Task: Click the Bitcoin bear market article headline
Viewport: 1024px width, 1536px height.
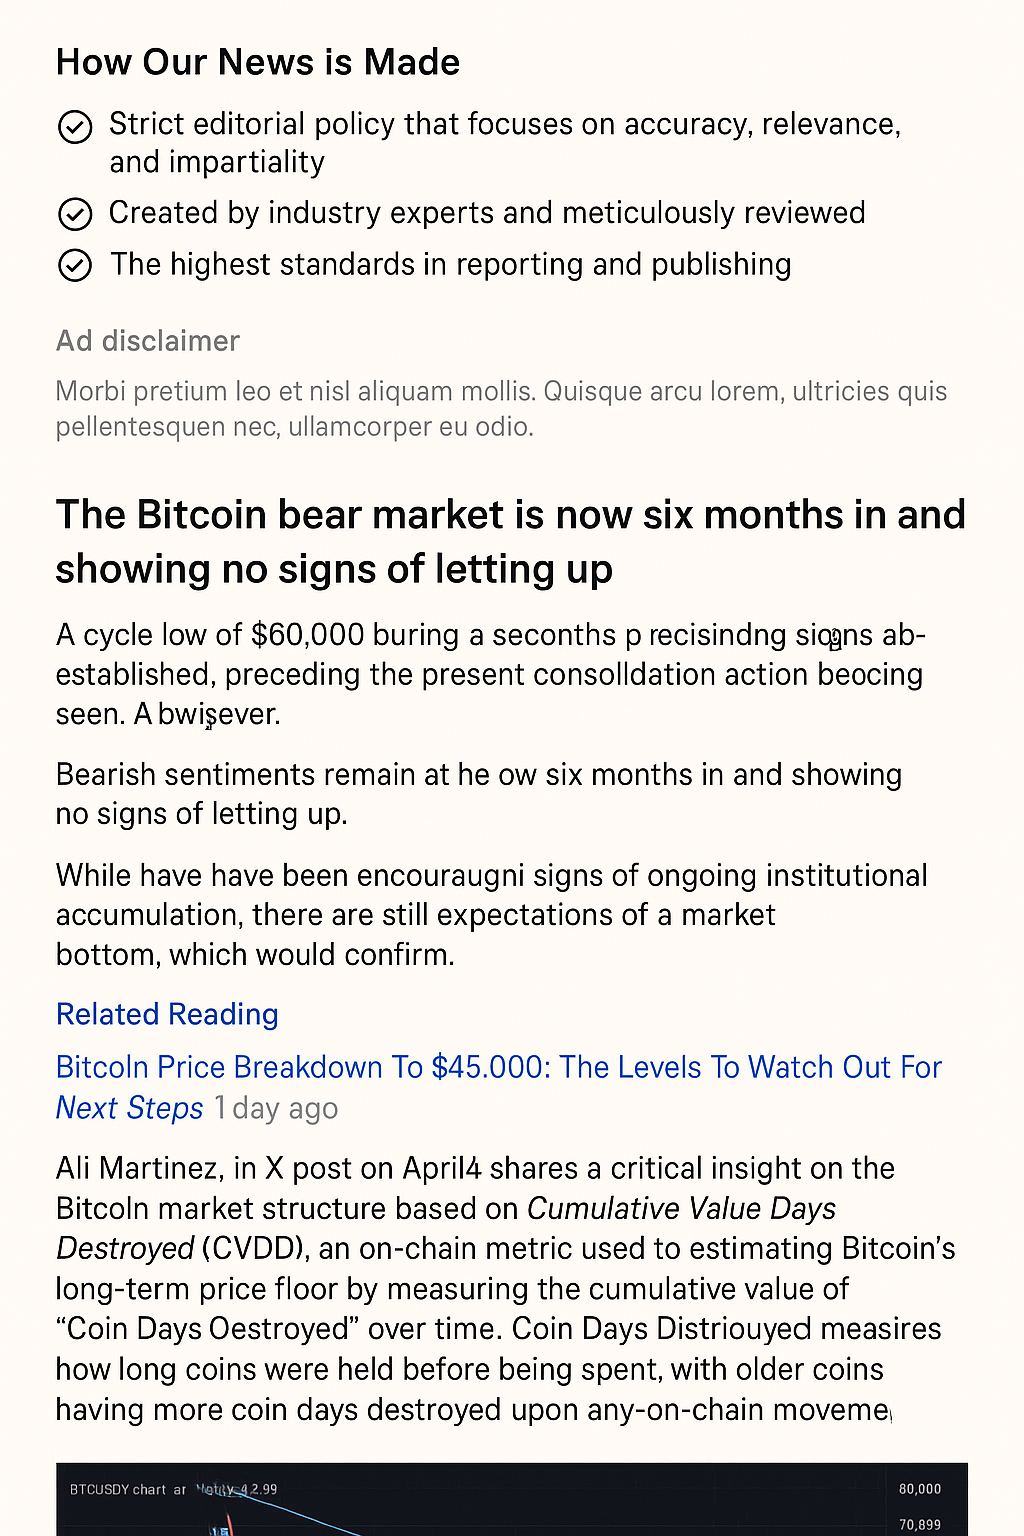Action: pyautogui.click(x=510, y=541)
